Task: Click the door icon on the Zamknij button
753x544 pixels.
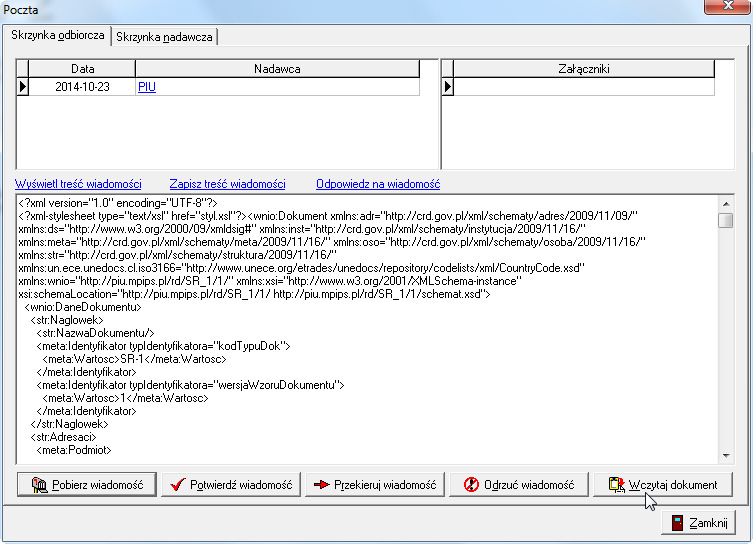Action: (677, 523)
